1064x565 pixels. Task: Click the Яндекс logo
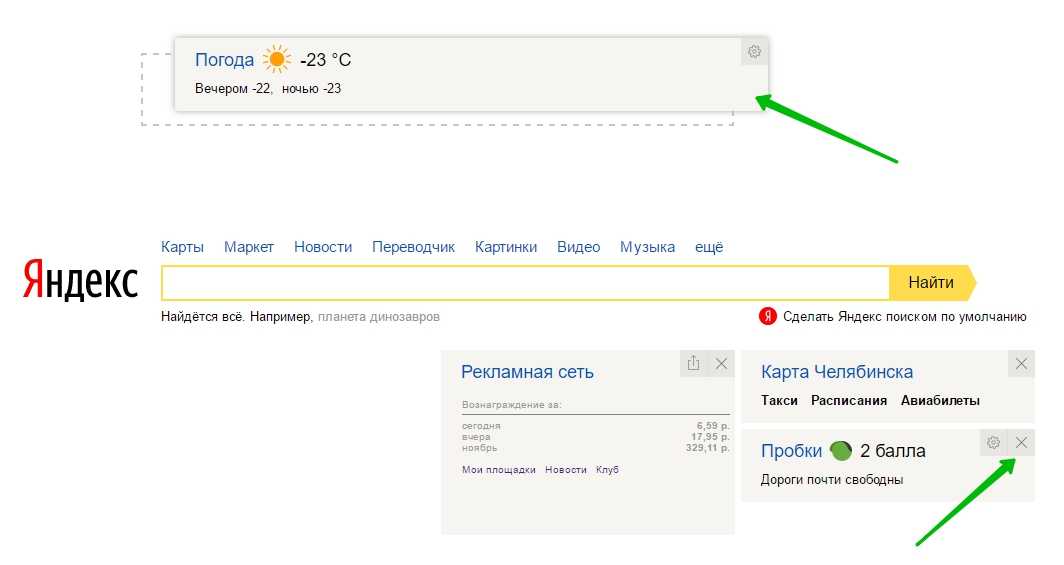tap(80, 282)
